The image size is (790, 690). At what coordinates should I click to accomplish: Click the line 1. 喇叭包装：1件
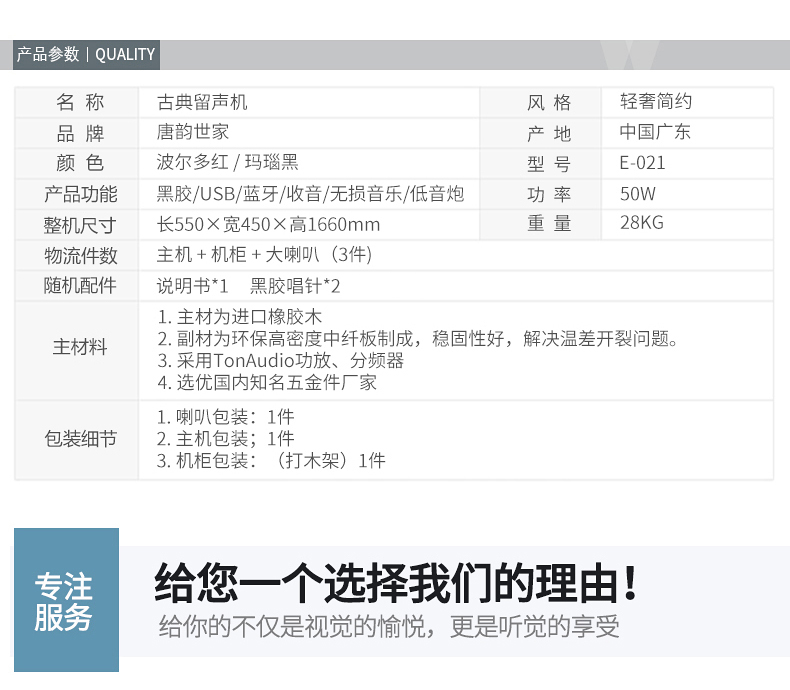pos(225,417)
